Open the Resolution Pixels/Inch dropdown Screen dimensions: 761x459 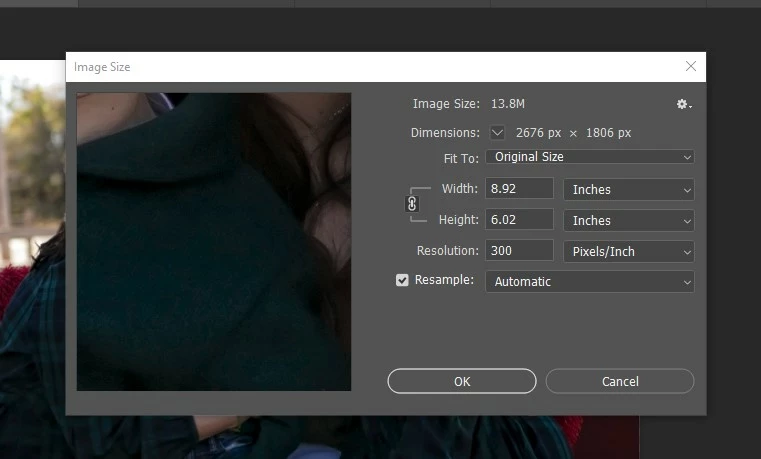629,252
